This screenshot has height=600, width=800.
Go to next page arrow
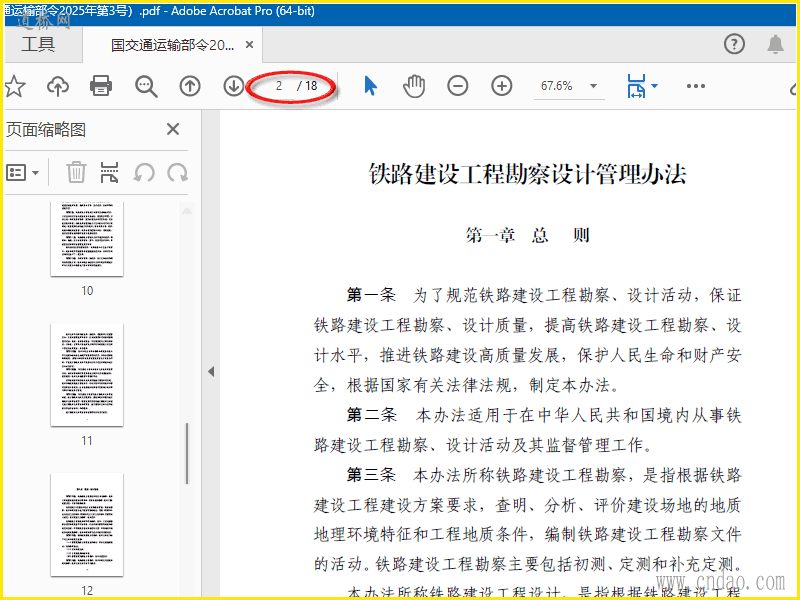(x=234, y=86)
